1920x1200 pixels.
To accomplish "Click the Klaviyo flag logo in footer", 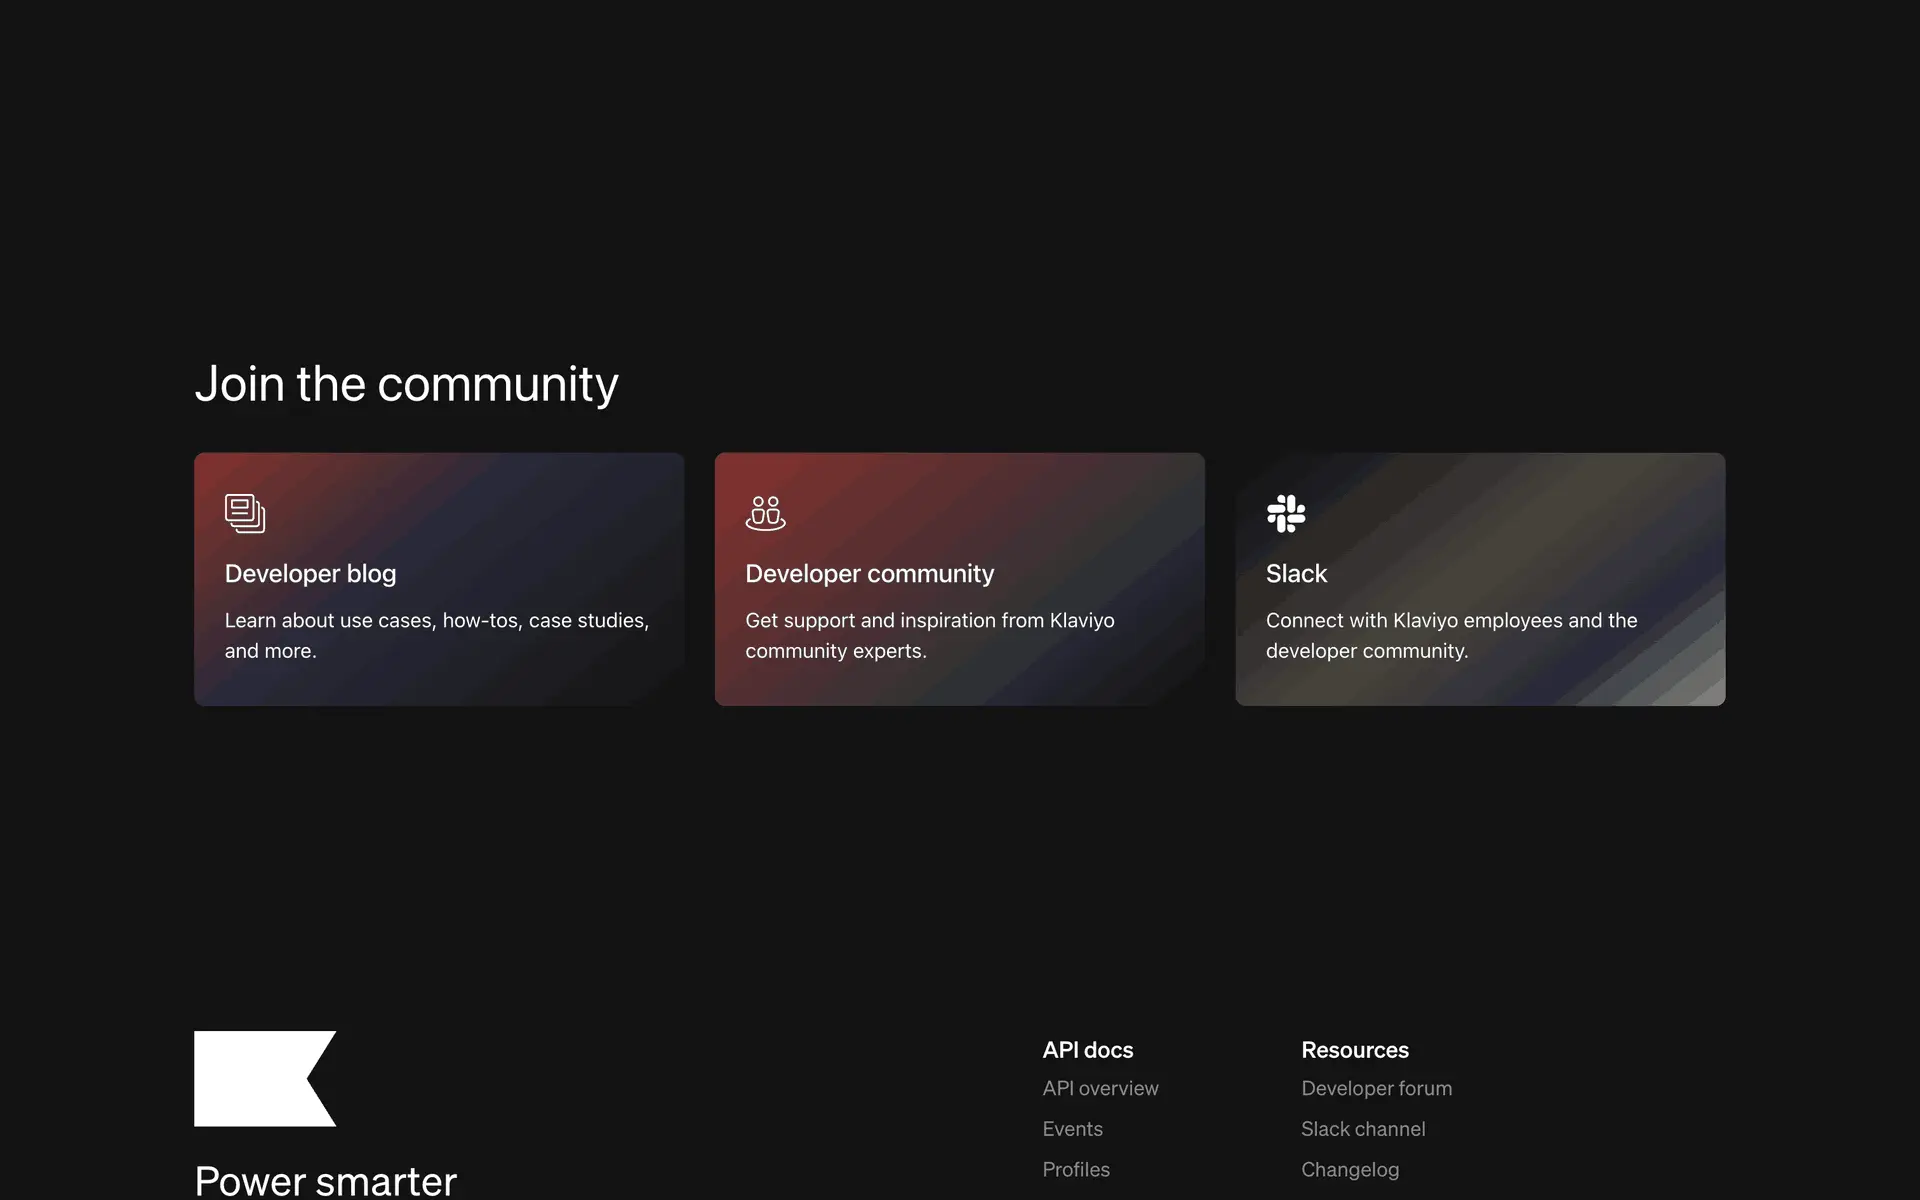I will (x=264, y=1078).
